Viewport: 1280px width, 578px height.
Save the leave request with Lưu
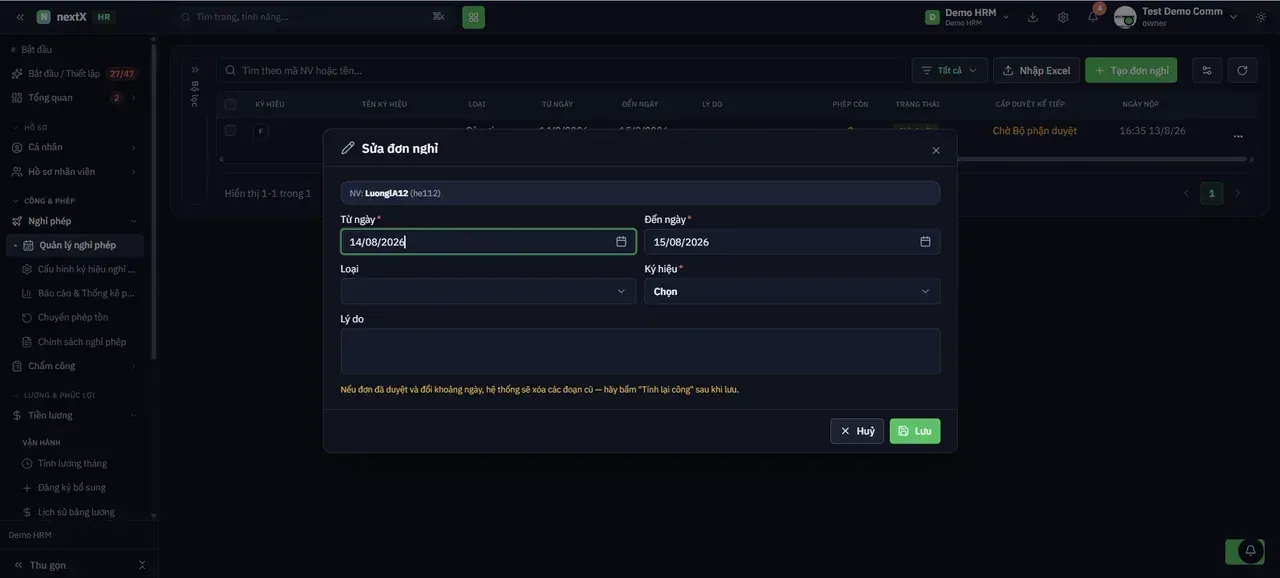(915, 431)
